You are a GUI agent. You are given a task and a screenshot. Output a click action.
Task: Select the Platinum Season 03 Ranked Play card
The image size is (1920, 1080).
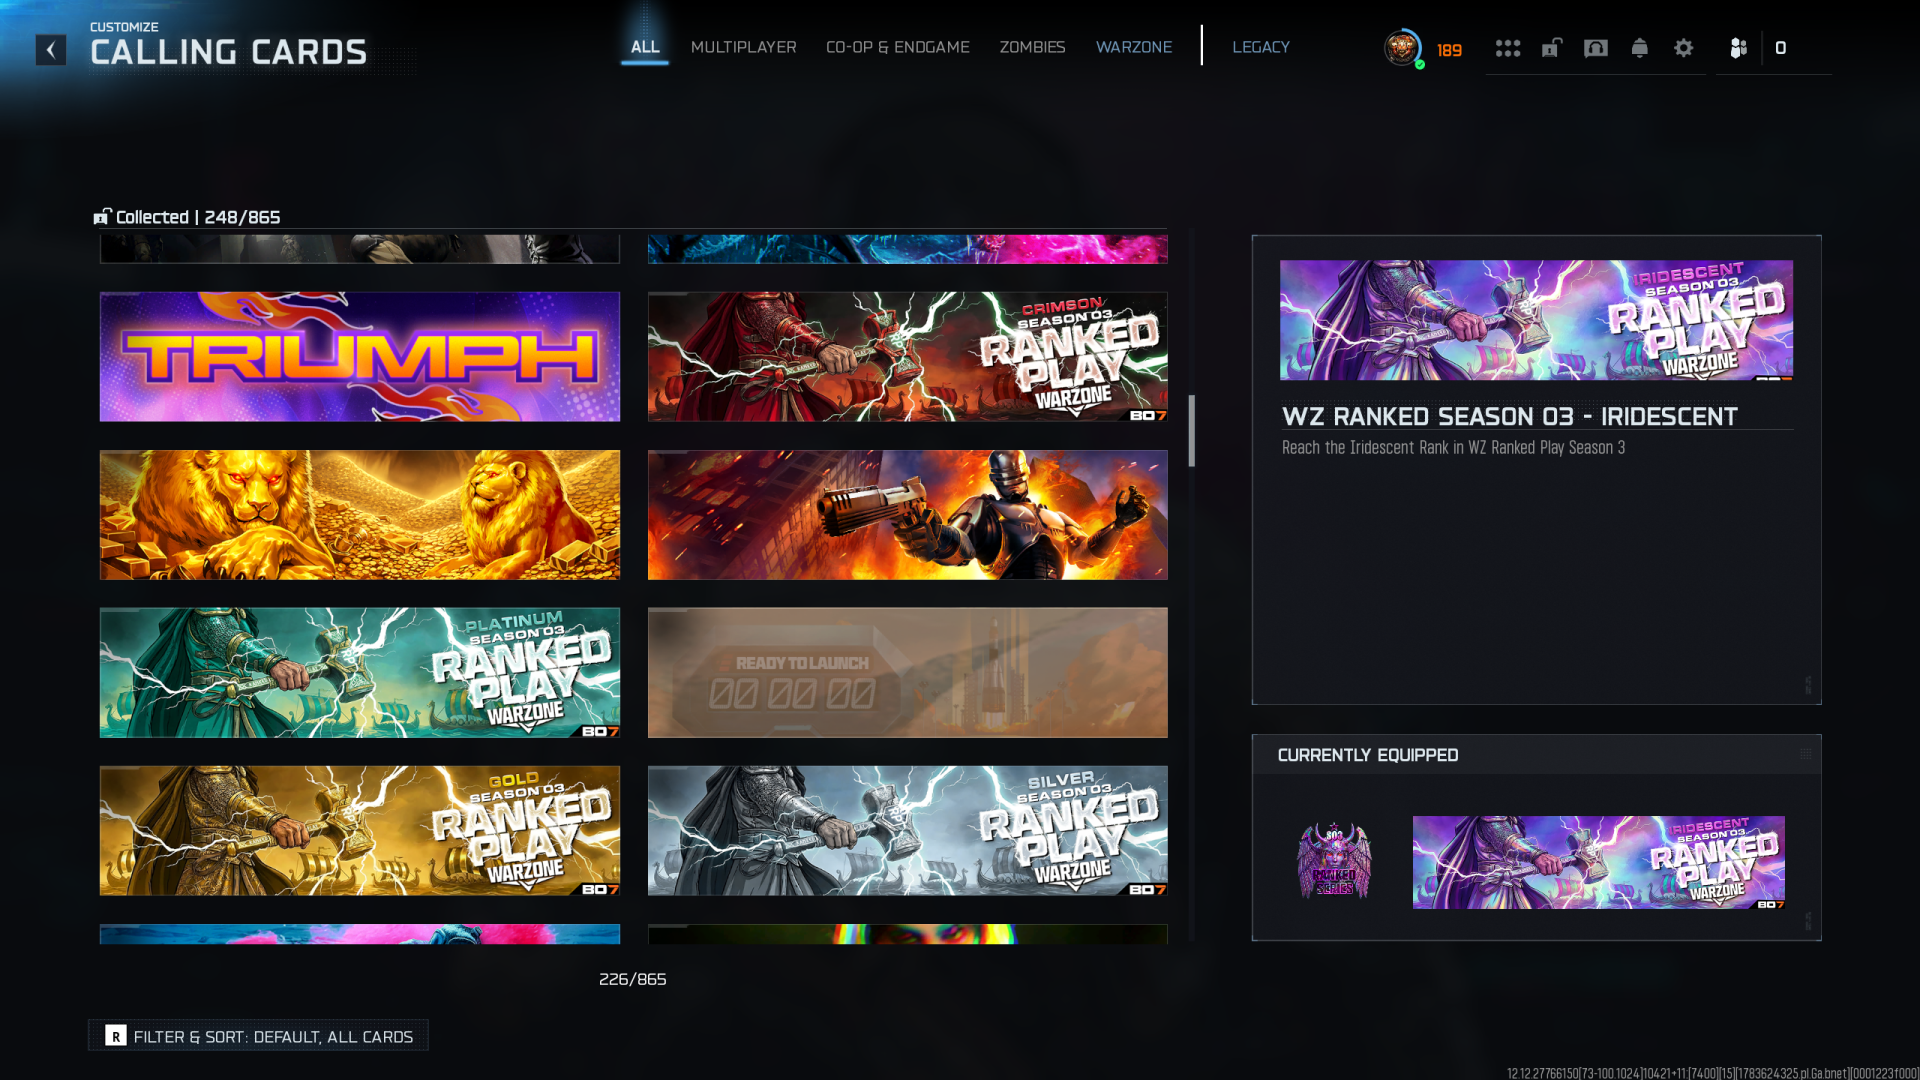(x=360, y=673)
